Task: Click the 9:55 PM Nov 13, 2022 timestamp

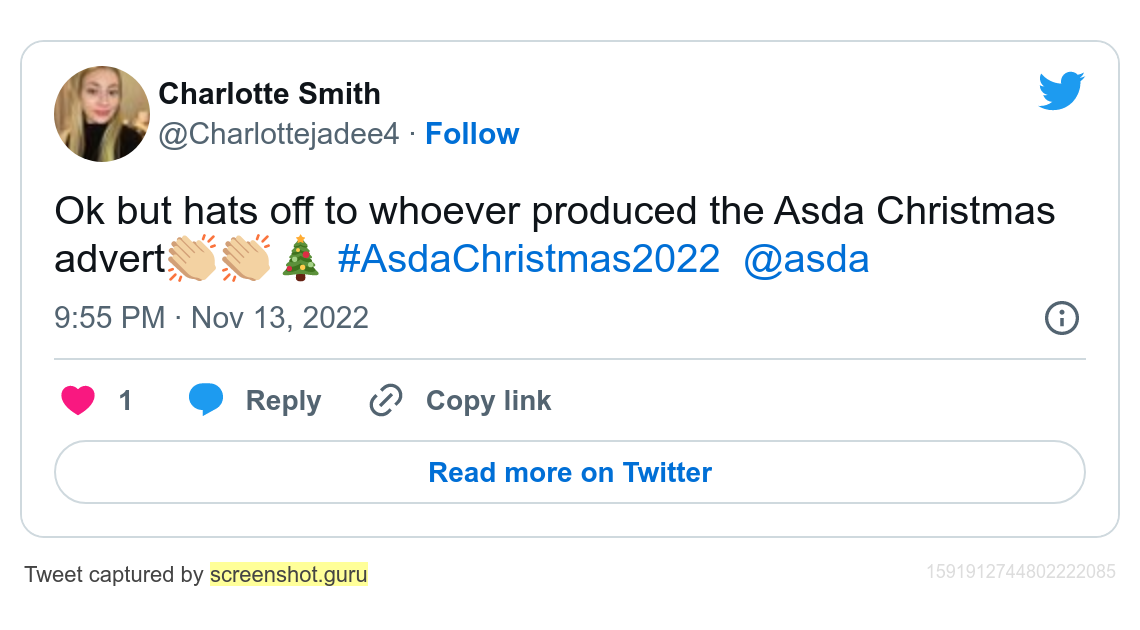Action: tap(212, 318)
